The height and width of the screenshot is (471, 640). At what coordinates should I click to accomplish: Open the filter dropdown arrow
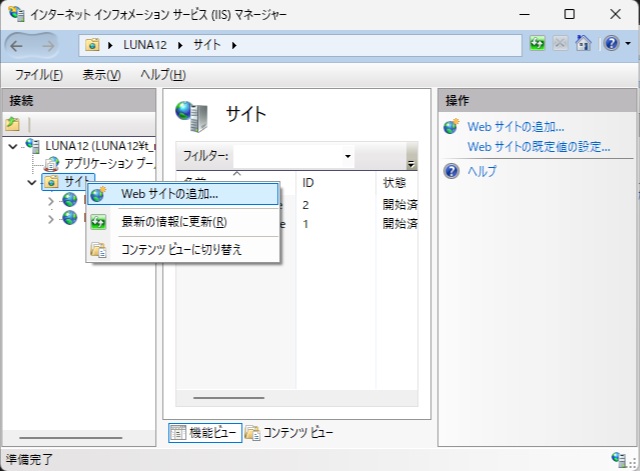[348, 156]
